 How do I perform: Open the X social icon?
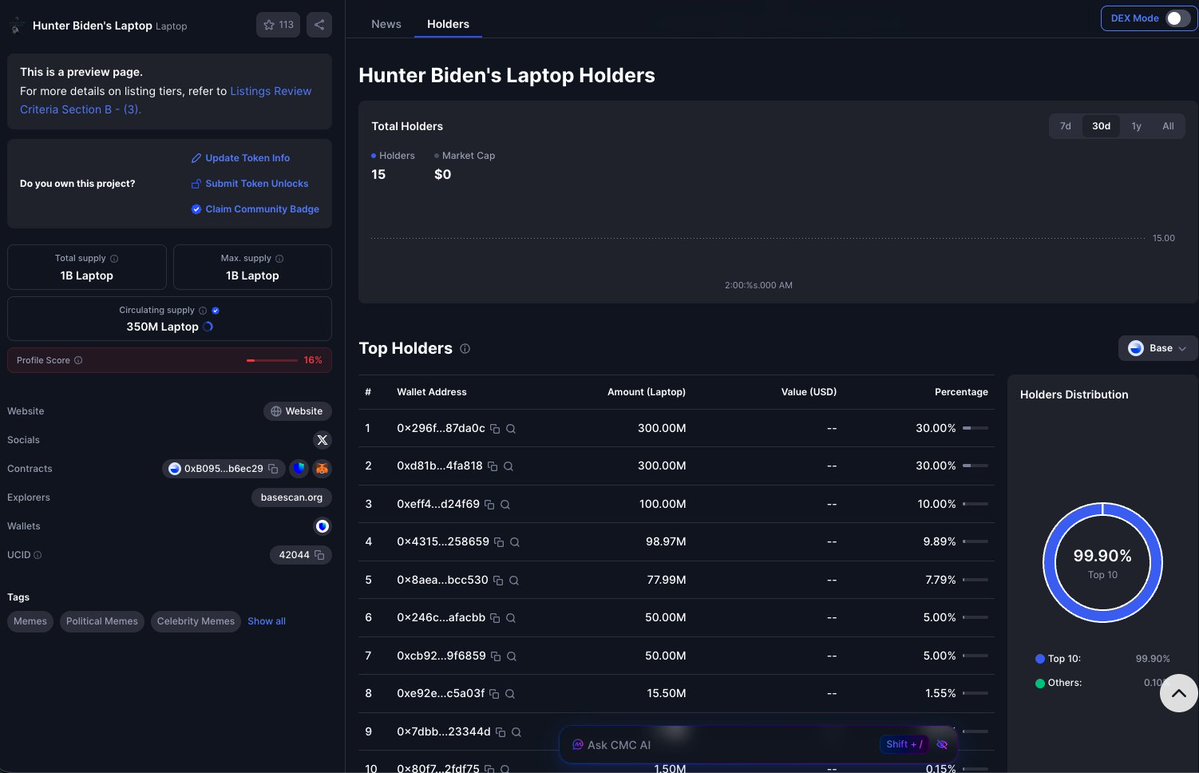coord(322,440)
